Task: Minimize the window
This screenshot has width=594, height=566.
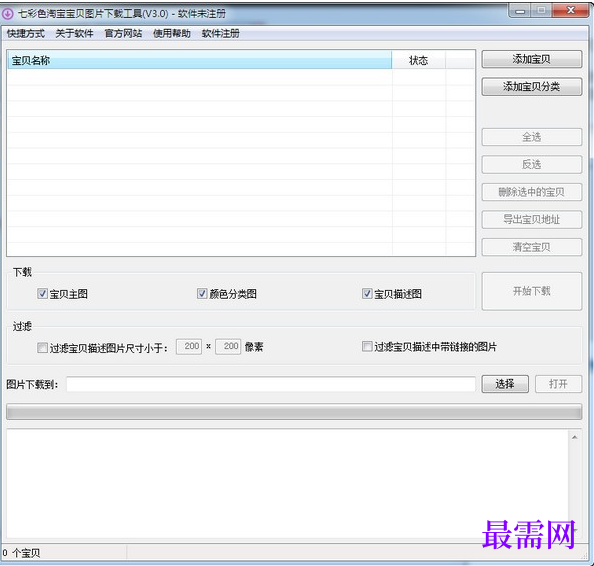Action: tap(520, 11)
